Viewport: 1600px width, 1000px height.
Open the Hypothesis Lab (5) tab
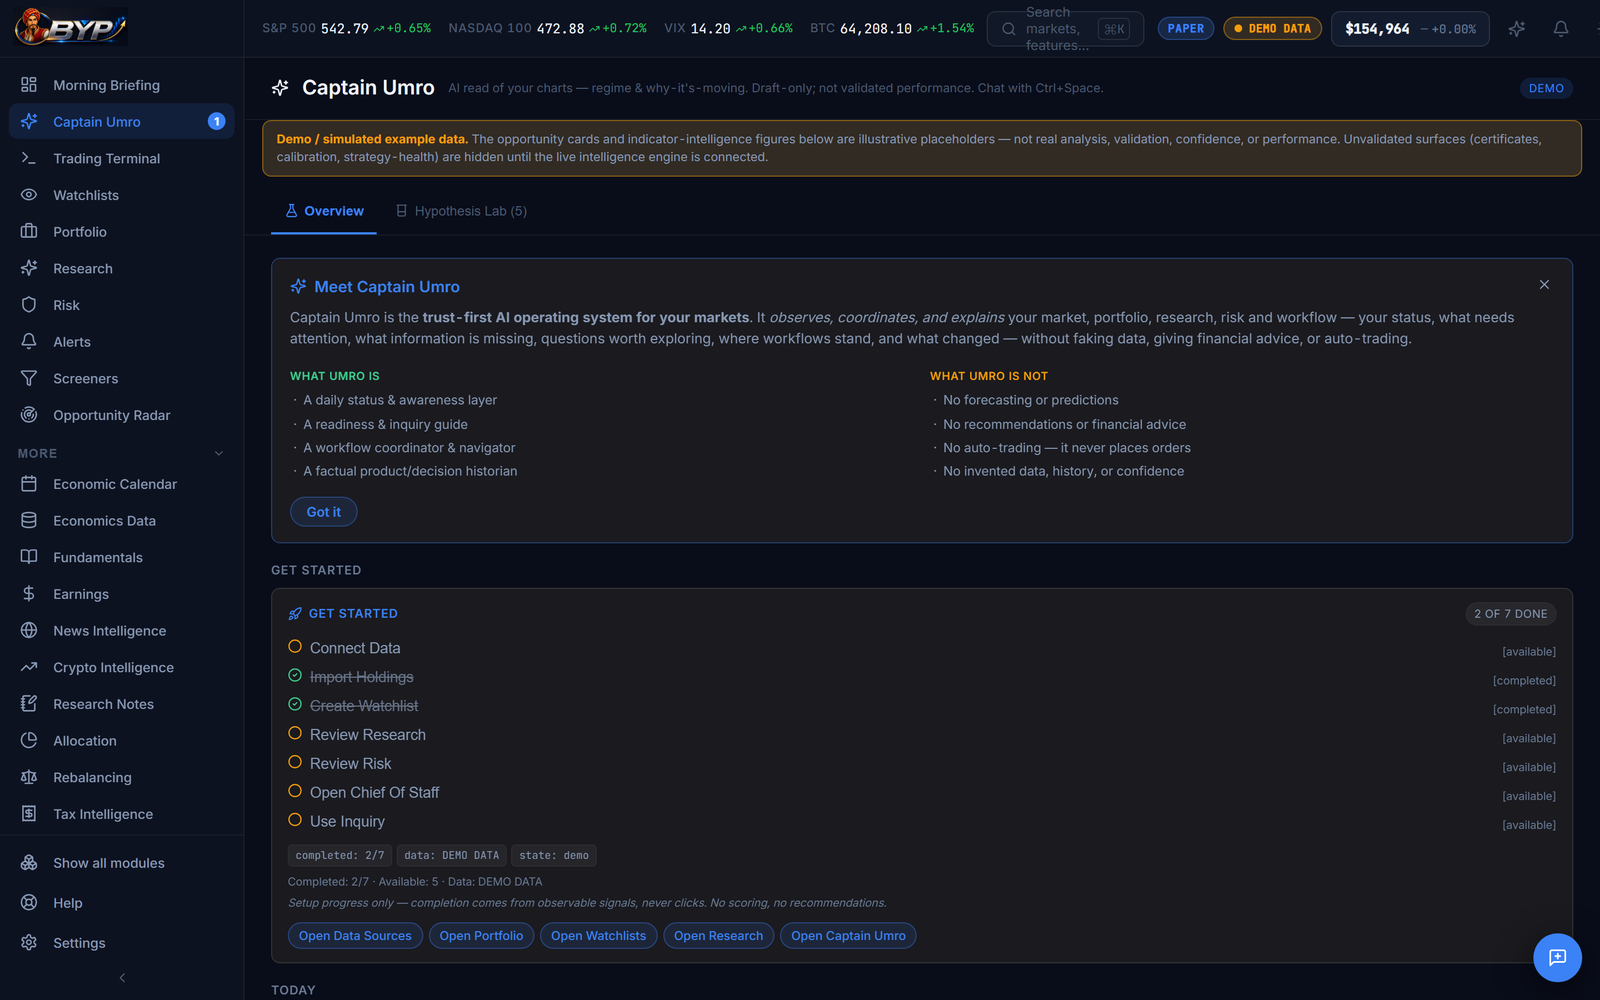tap(461, 211)
